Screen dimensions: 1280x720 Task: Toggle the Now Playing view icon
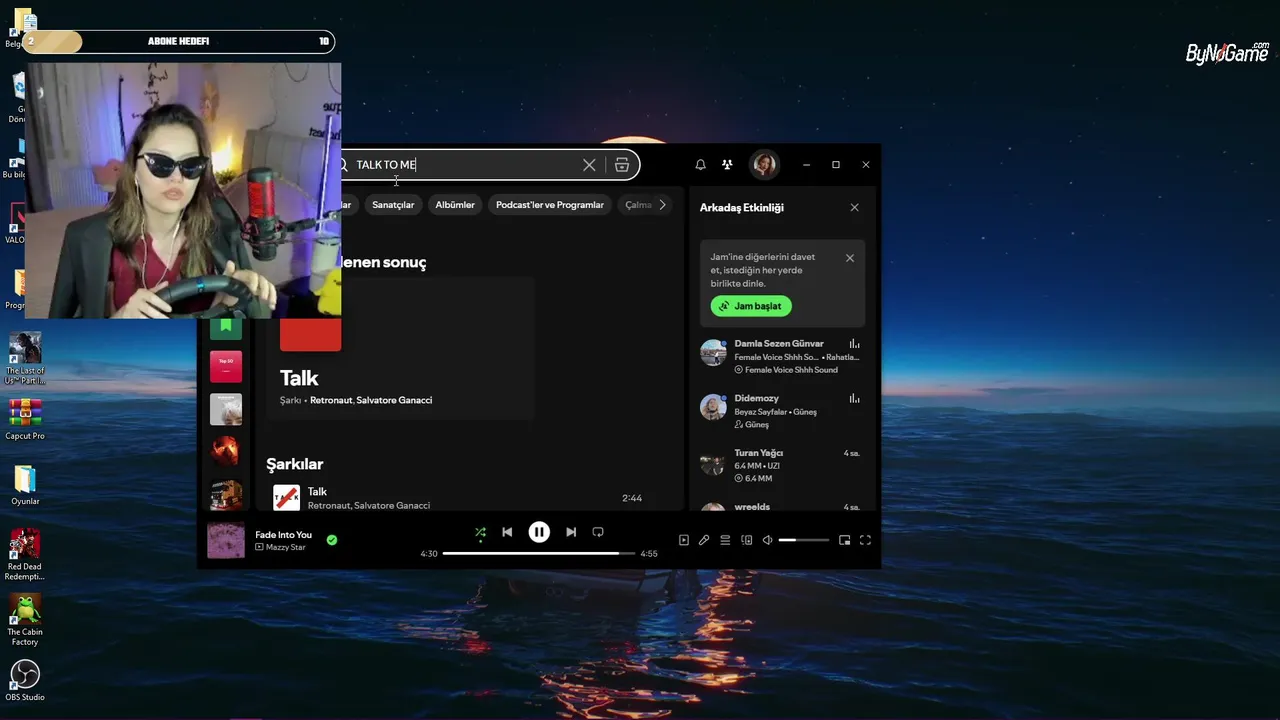tap(684, 540)
